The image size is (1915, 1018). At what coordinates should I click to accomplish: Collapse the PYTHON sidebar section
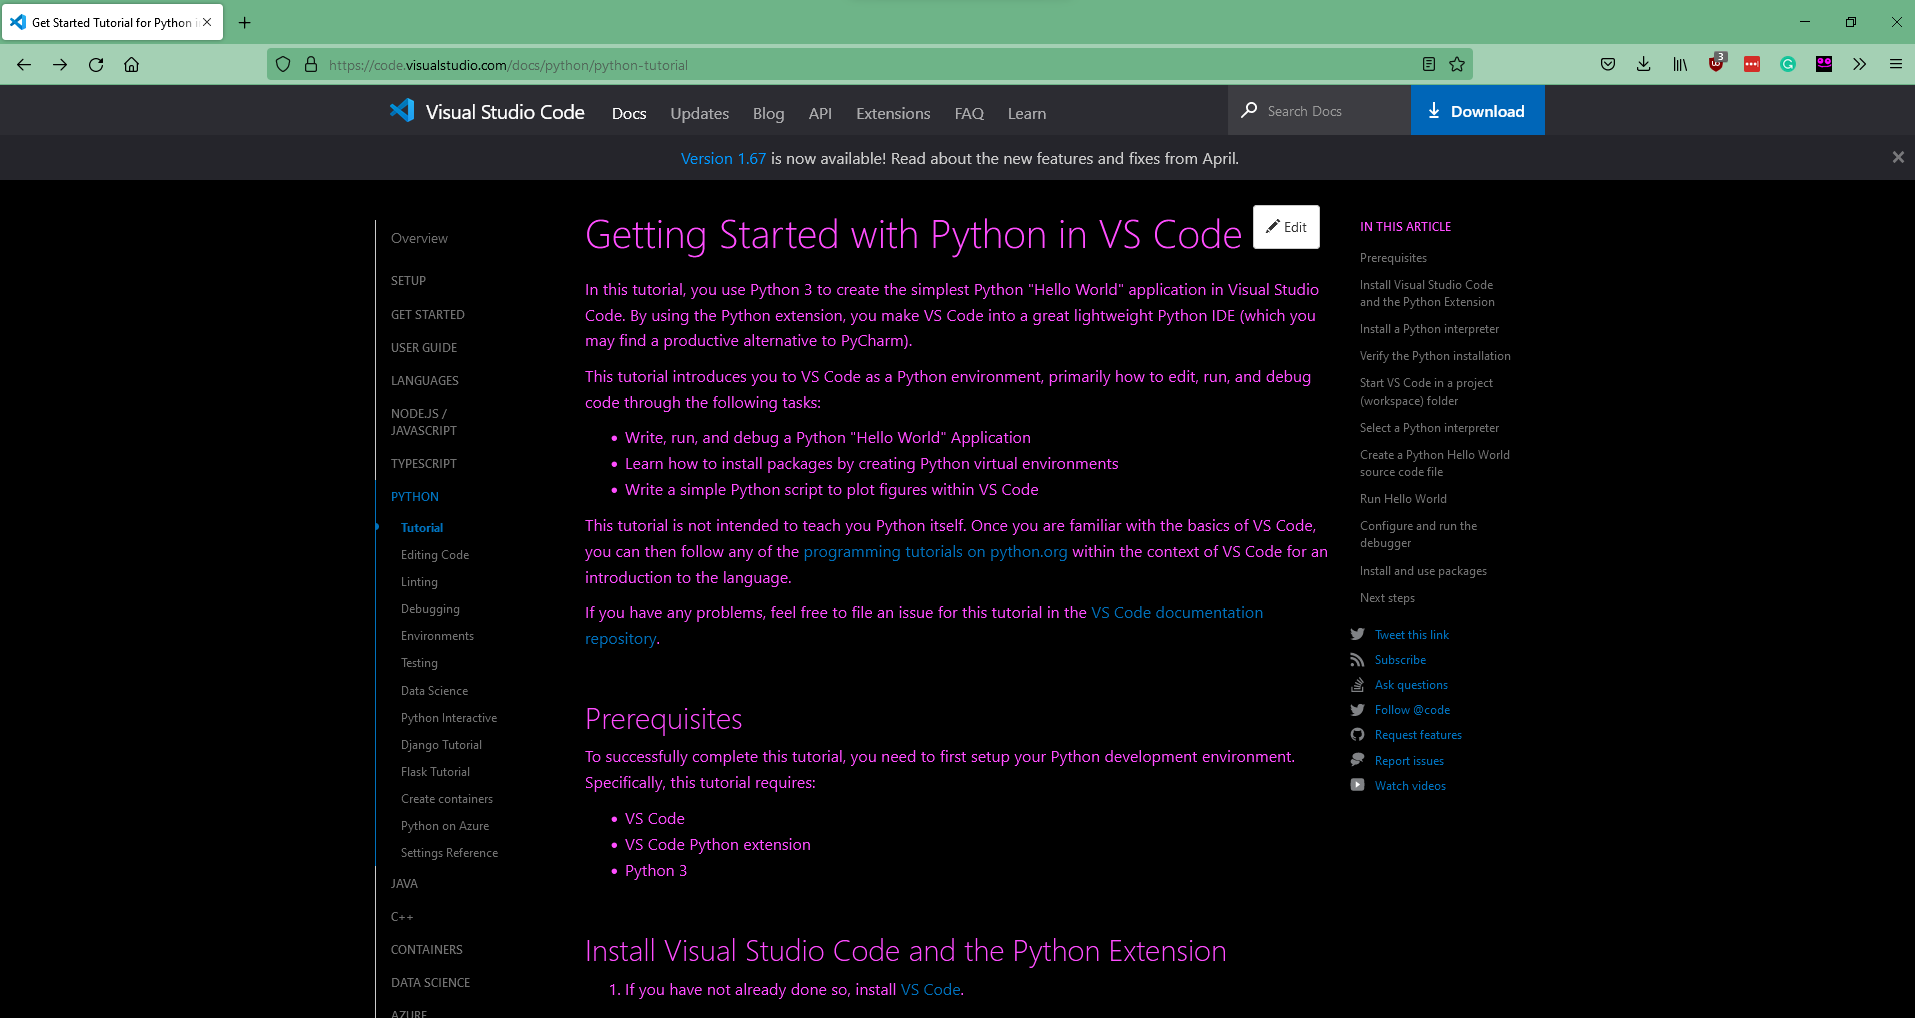(x=415, y=496)
